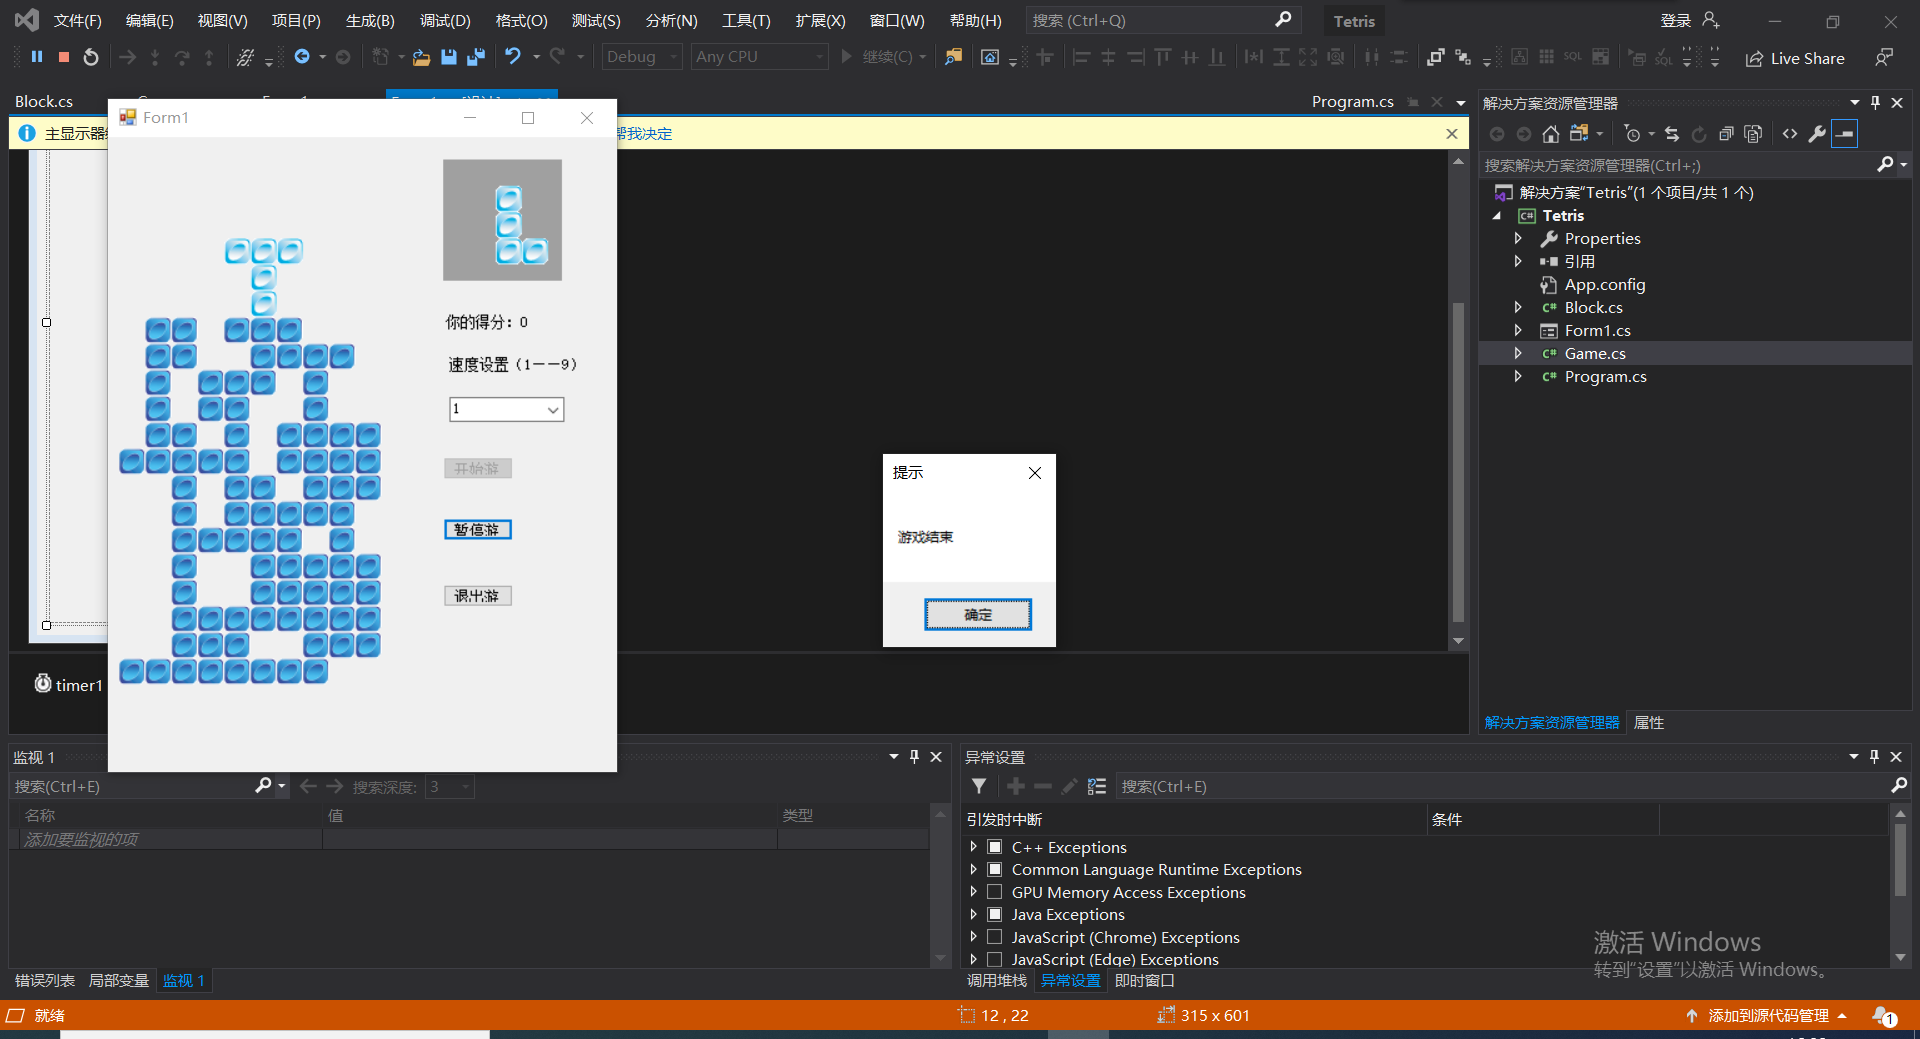Switch to the 属性 tab beside Solution Explorer

pos(1649,723)
